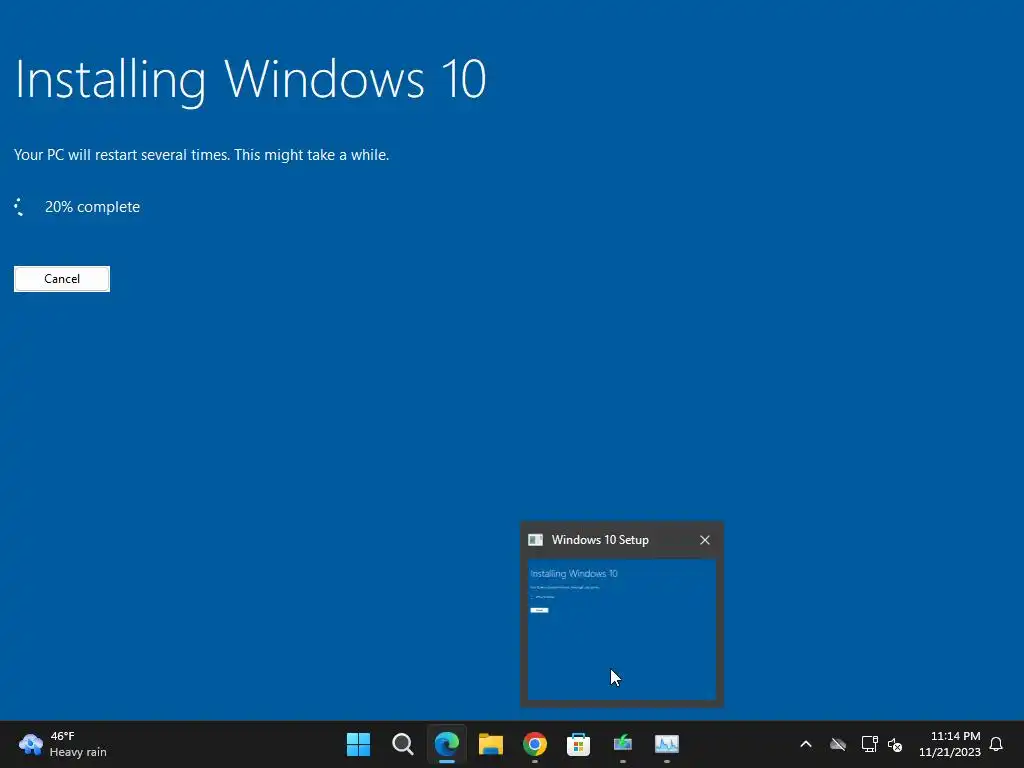
Task: Open Microsoft Store from taskbar
Action: 579,744
